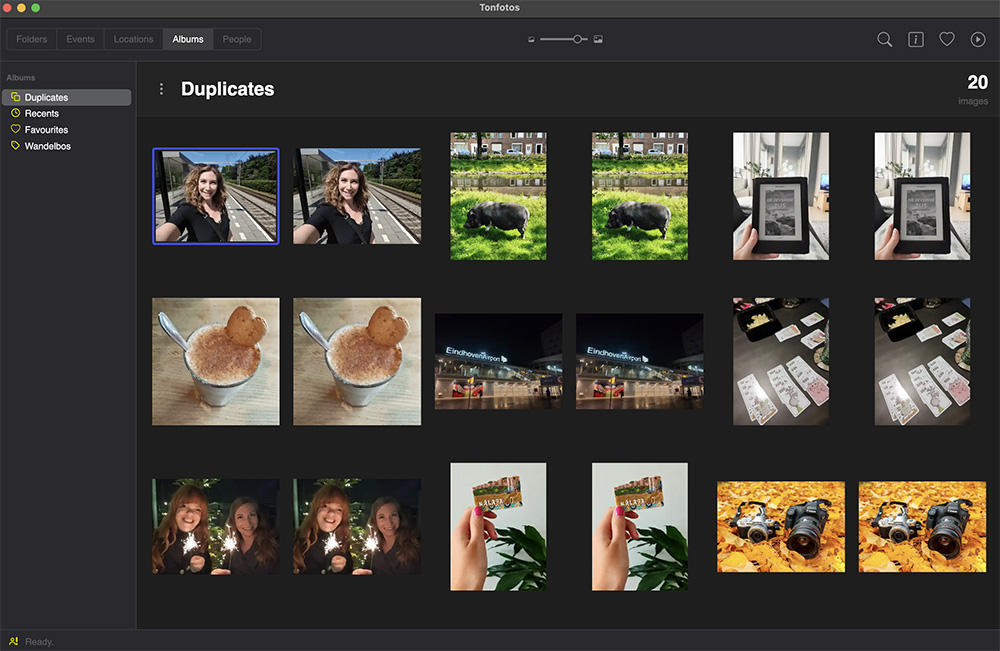
Task: Open the search icon in the toolbar
Action: click(884, 39)
